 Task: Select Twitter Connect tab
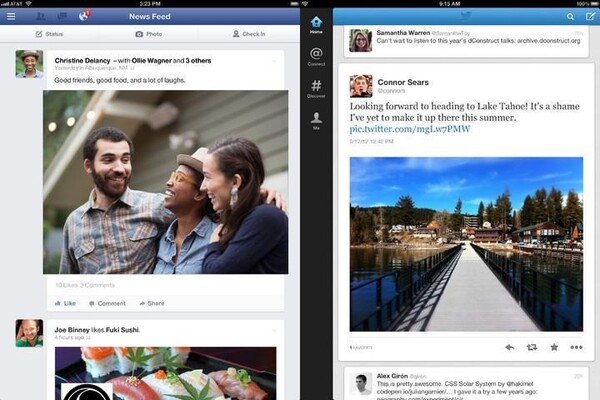click(316, 57)
